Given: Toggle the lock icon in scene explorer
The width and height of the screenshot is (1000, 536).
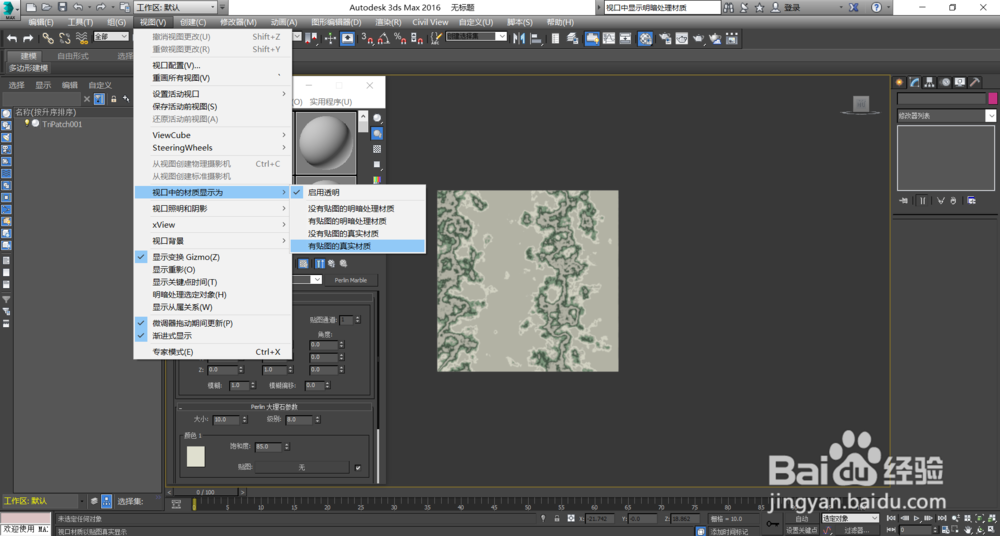Looking at the screenshot, I should [x=114, y=99].
